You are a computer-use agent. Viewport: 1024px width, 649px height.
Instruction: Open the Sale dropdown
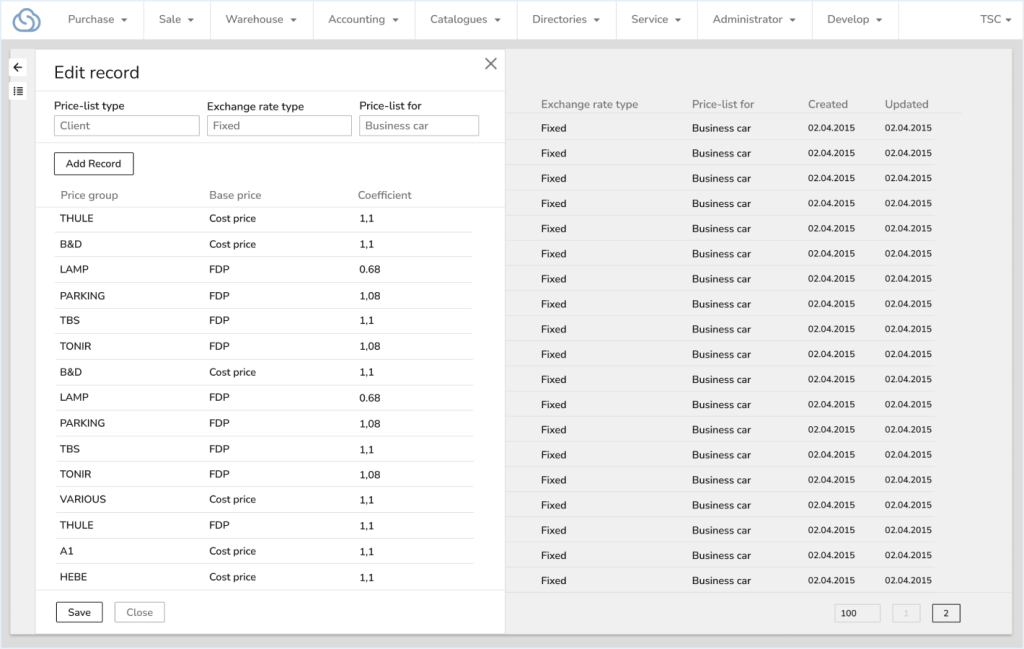(x=176, y=19)
